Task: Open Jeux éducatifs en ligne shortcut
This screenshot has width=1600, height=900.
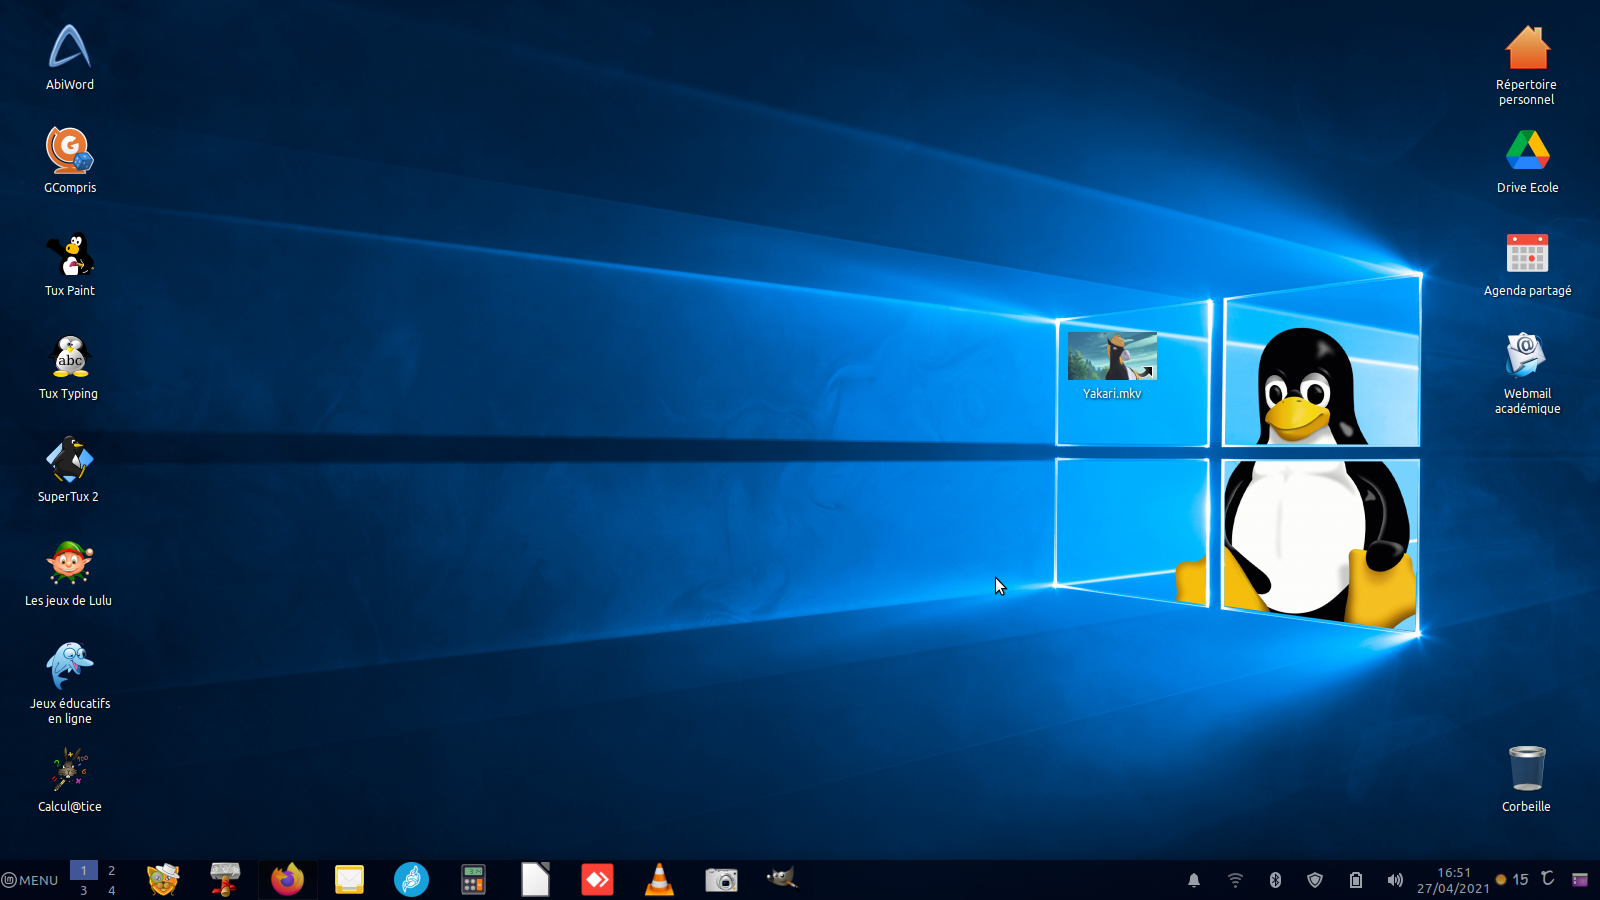Action: point(70,683)
